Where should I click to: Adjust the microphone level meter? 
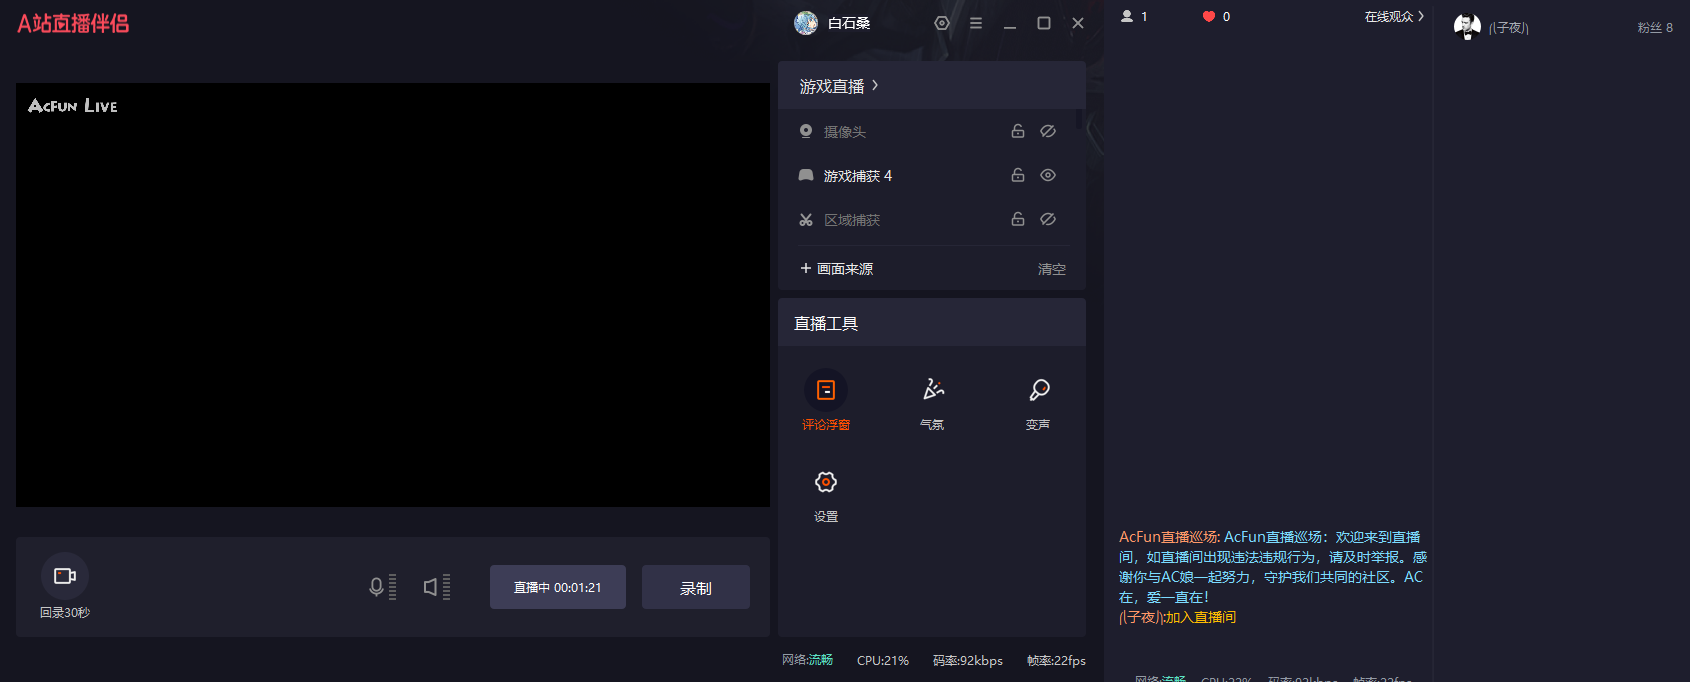(x=392, y=587)
